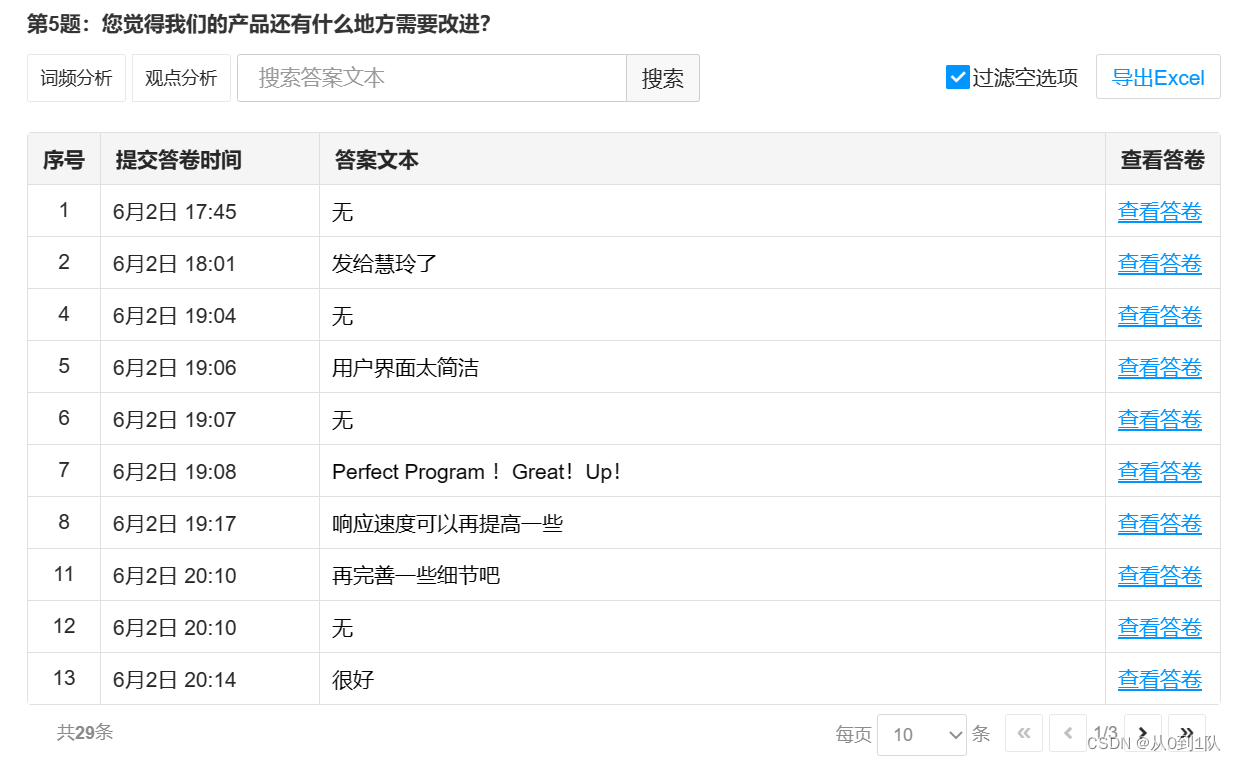Open 查看答卷 link for row 1
The height and width of the screenshot is (761, 1236).
[1160, 212]
